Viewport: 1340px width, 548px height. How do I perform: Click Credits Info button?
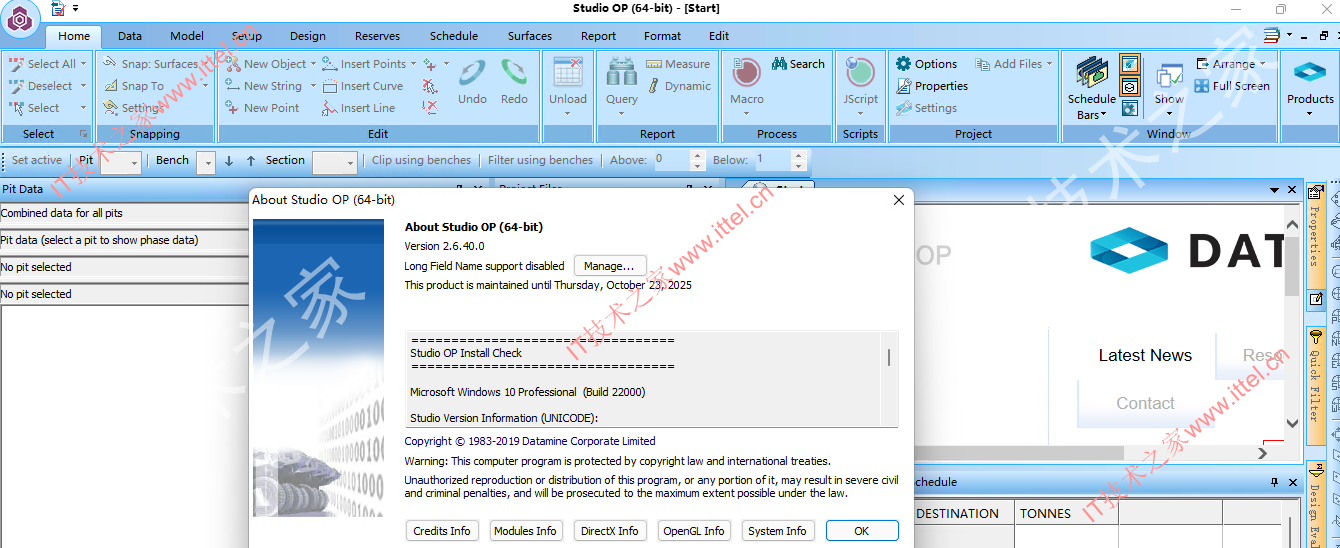click(x=442, y=531)
